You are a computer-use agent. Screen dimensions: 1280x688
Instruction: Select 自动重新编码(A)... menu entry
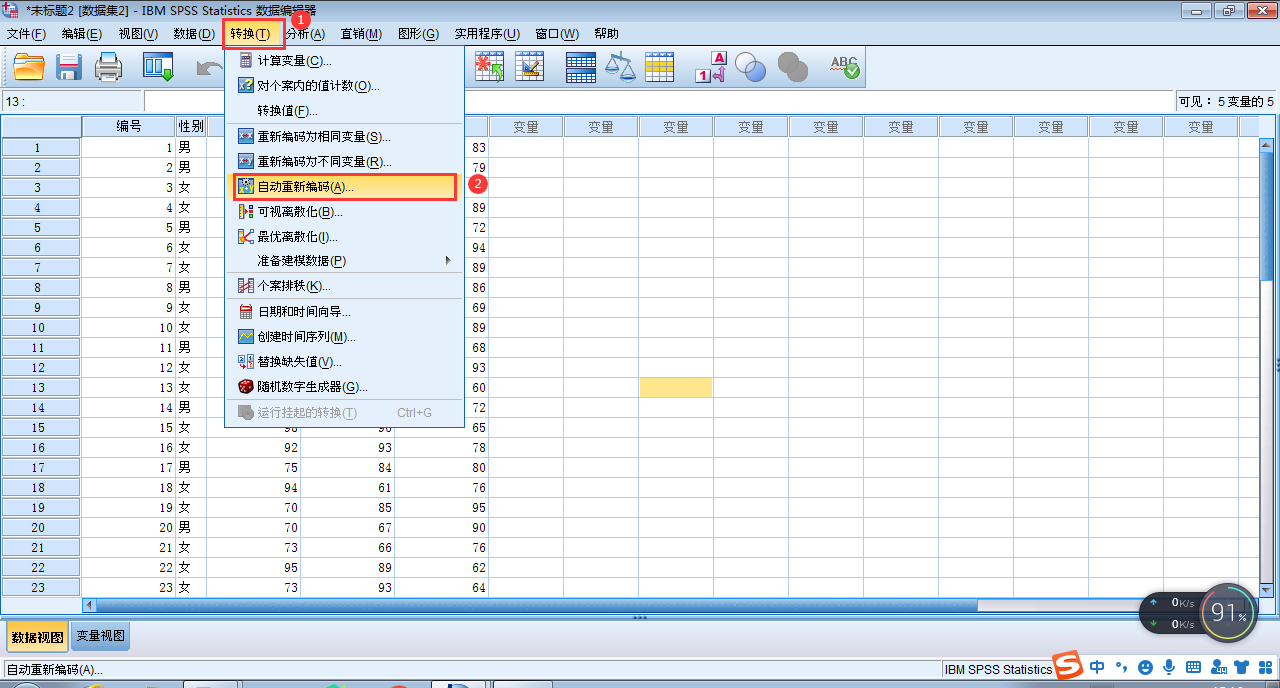tap(344, 187)
